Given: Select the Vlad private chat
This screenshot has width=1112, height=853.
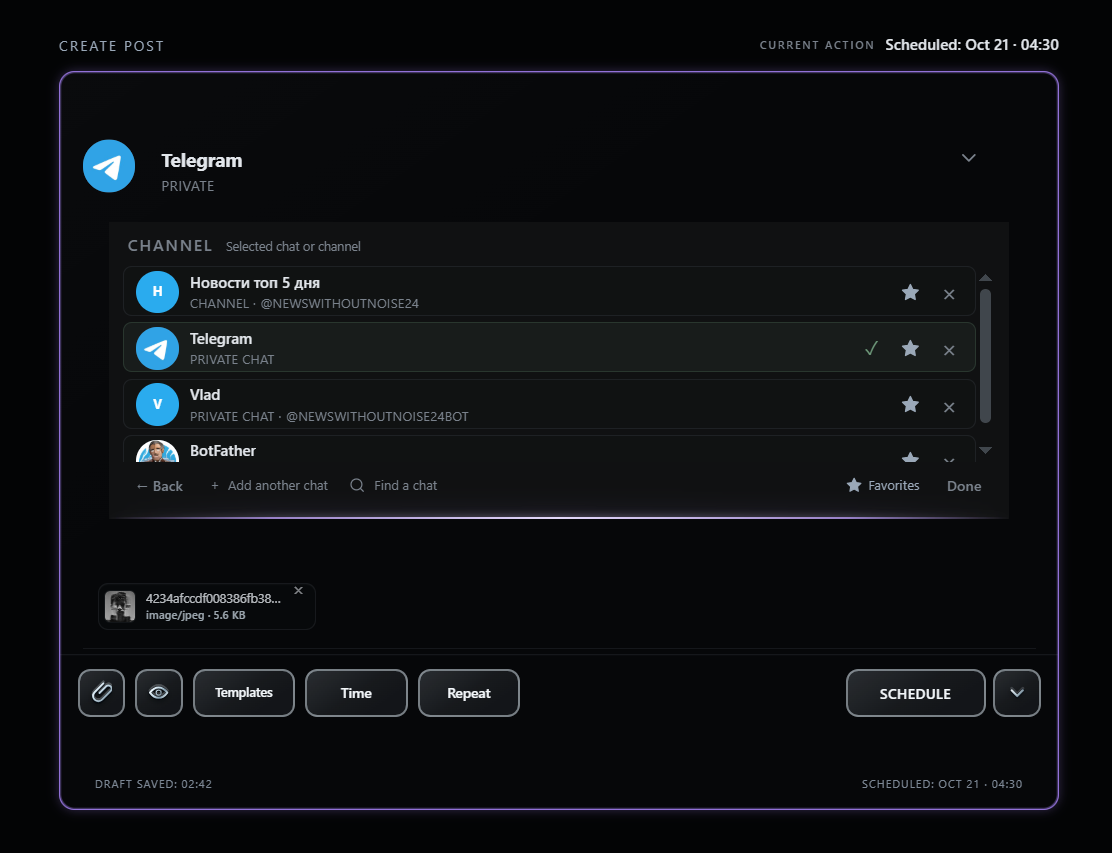Looking at the screenshot, I should click(549, 404).
